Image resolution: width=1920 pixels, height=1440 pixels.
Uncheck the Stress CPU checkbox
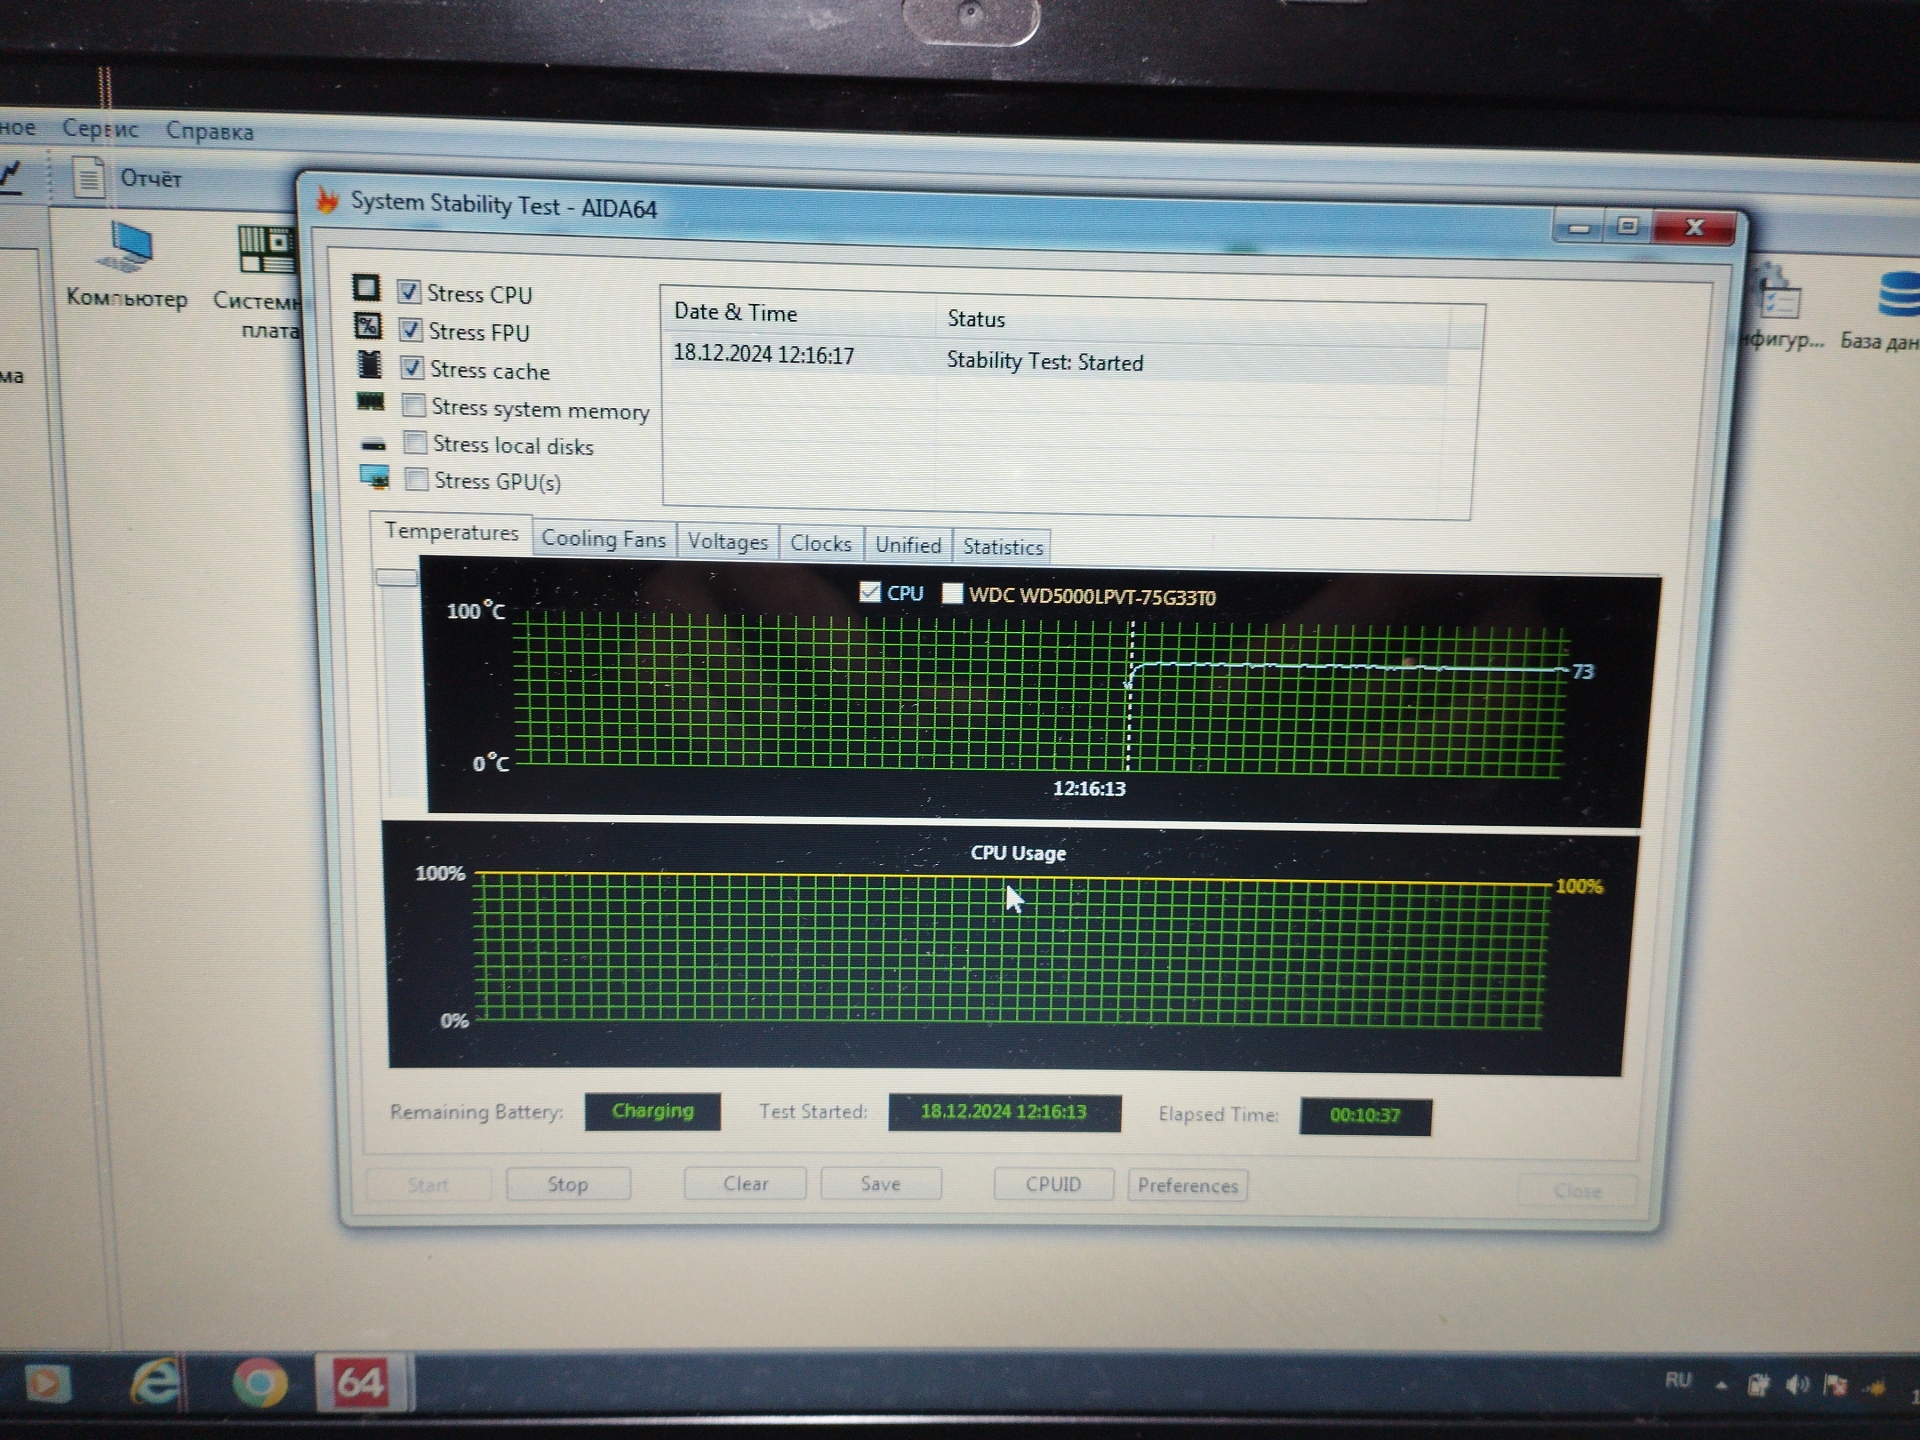click(408, 291)
